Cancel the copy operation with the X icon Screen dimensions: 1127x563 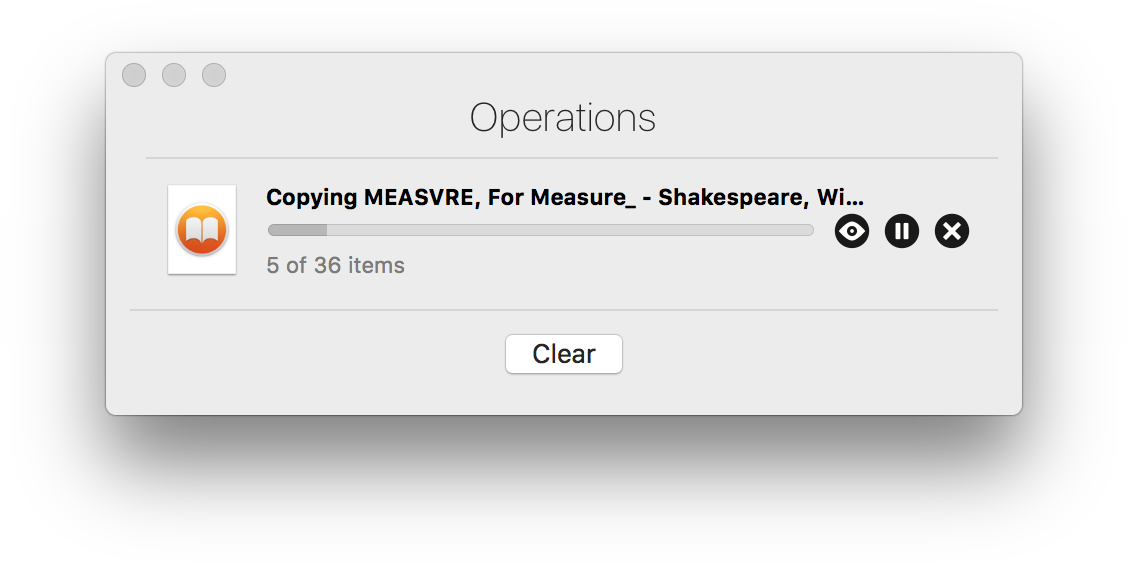[952, 232]
